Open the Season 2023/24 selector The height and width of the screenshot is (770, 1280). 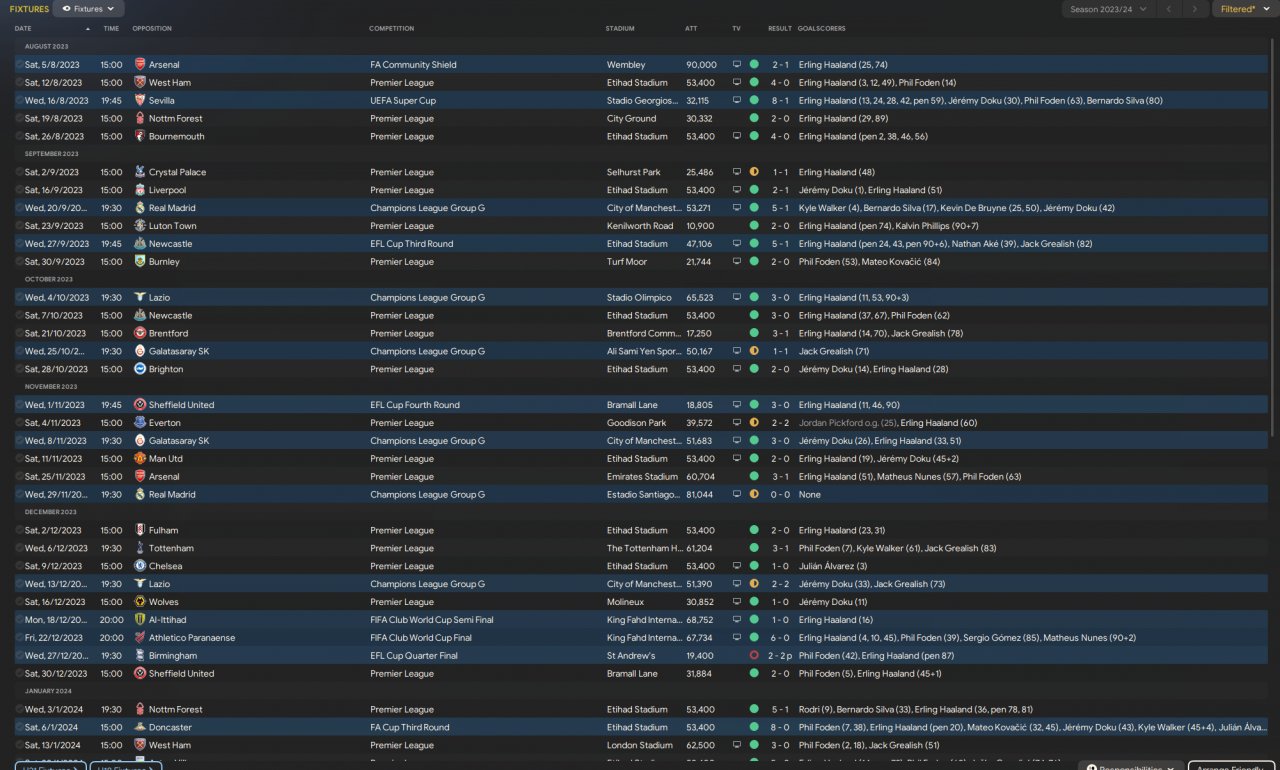click(x=1108, y=9)
